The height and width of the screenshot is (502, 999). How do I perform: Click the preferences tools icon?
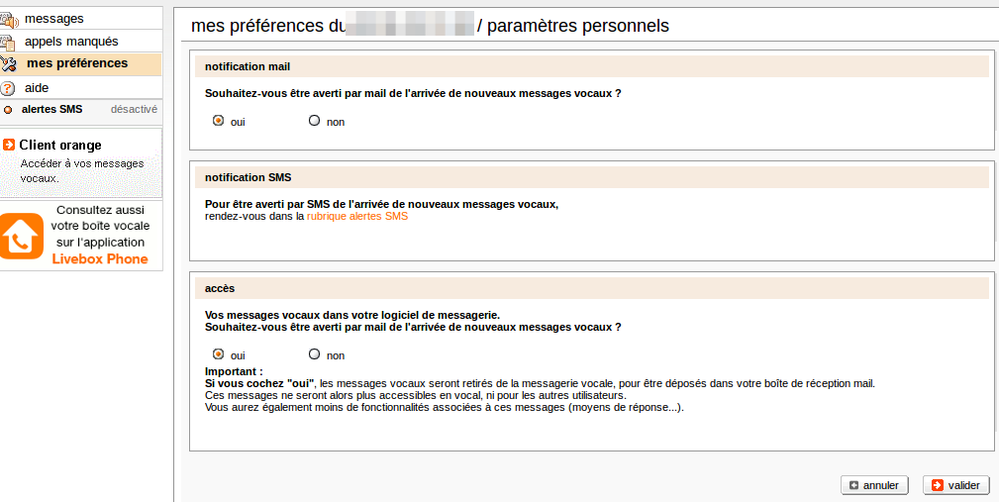(x=9, y=64)
